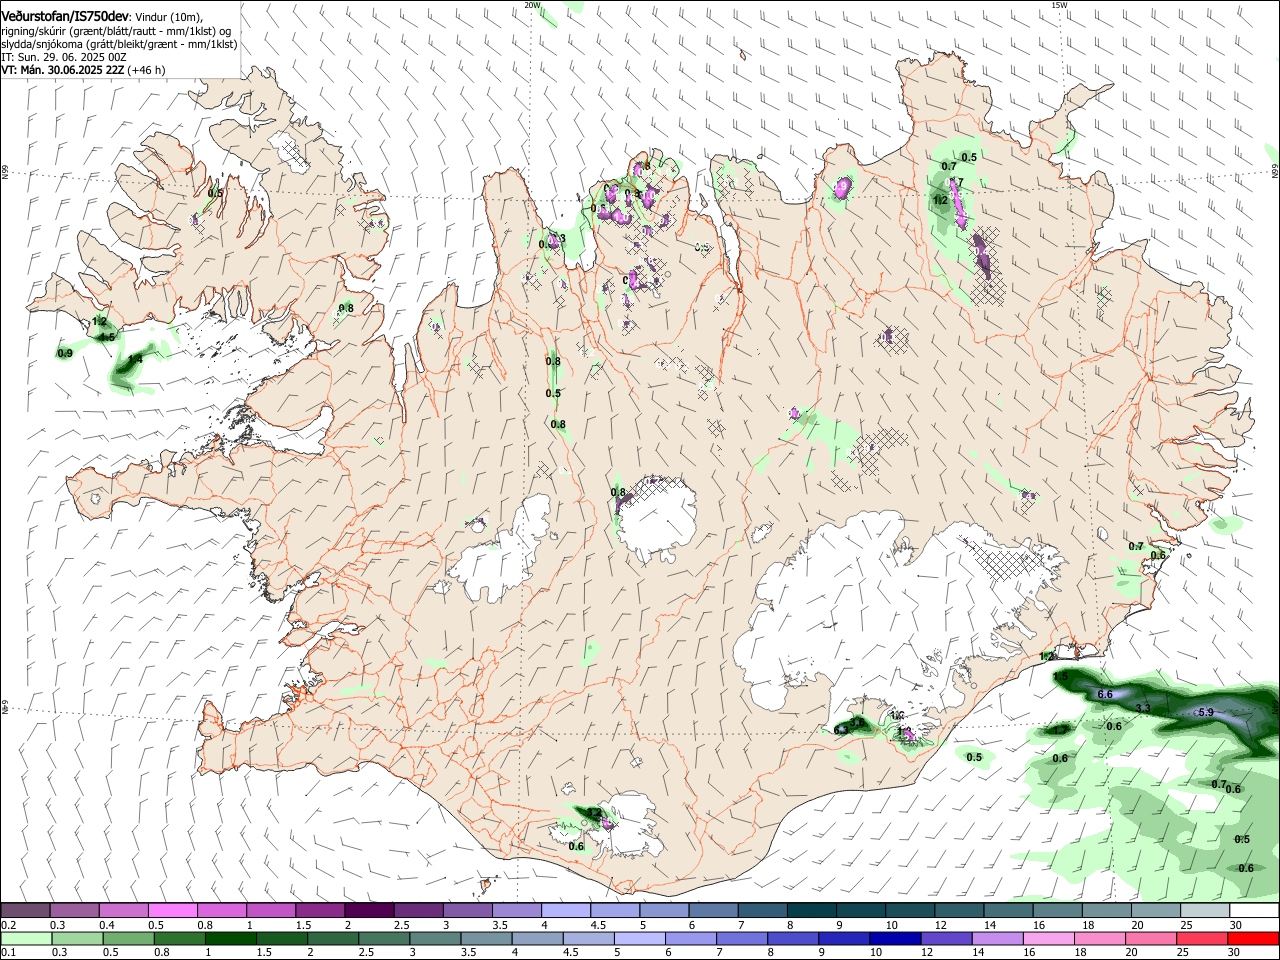Screen dimensions: 1280x960
Task: Select the lavender 4–4.5 swatch in upper legend
Action: click(565, 911)
